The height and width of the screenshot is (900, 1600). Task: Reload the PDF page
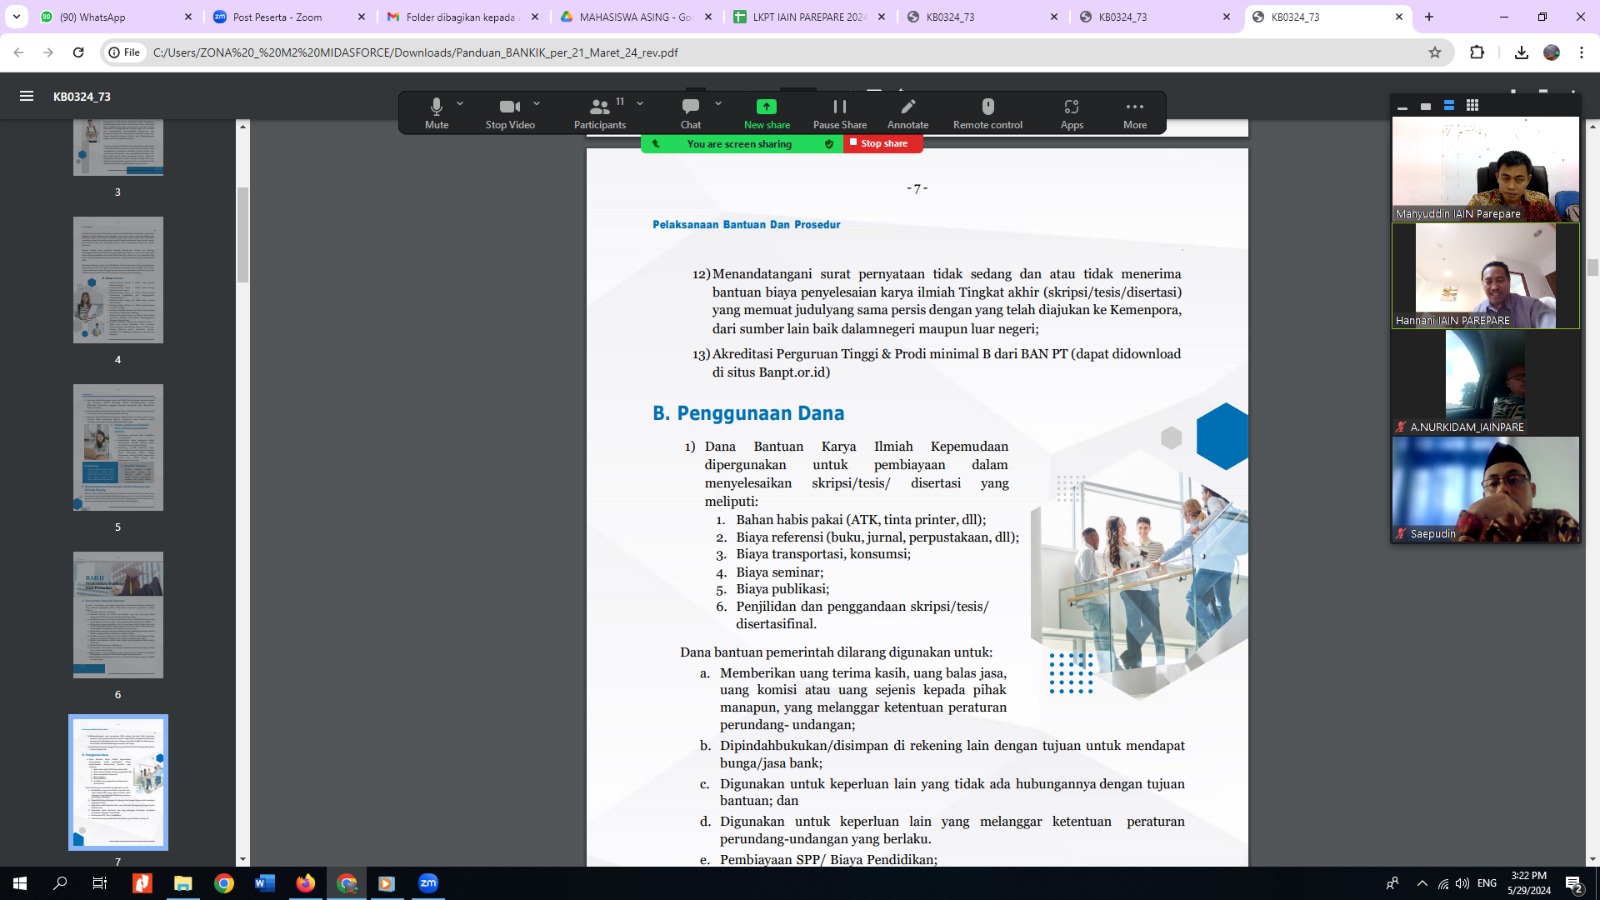tap(78, 52)
